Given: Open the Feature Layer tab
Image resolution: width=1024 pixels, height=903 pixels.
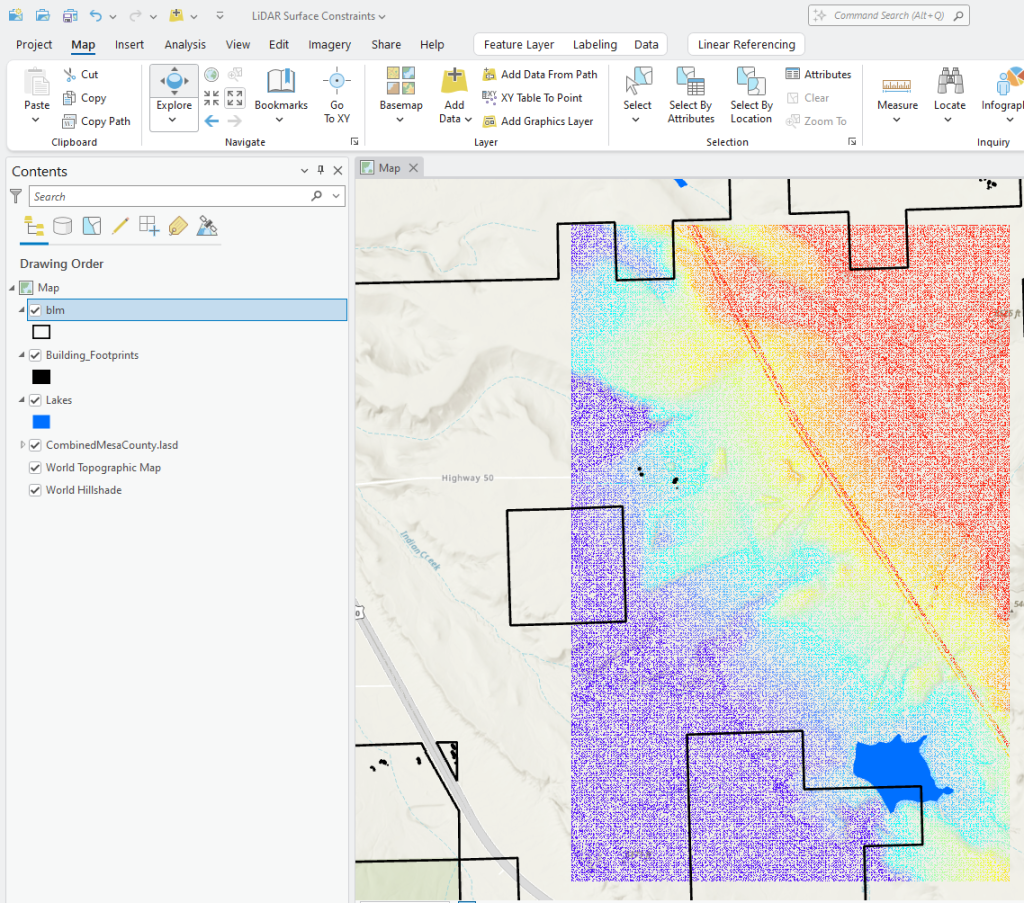Looking at the screenshot, I should pyautogui.click(x=519, y=44).
